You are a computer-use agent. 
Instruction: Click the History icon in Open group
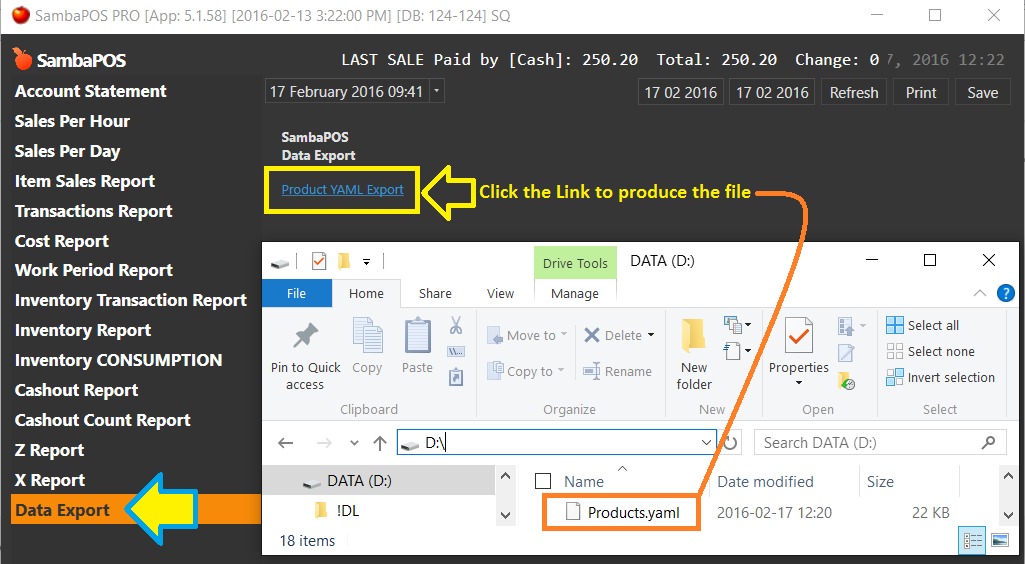pos(847,382)
